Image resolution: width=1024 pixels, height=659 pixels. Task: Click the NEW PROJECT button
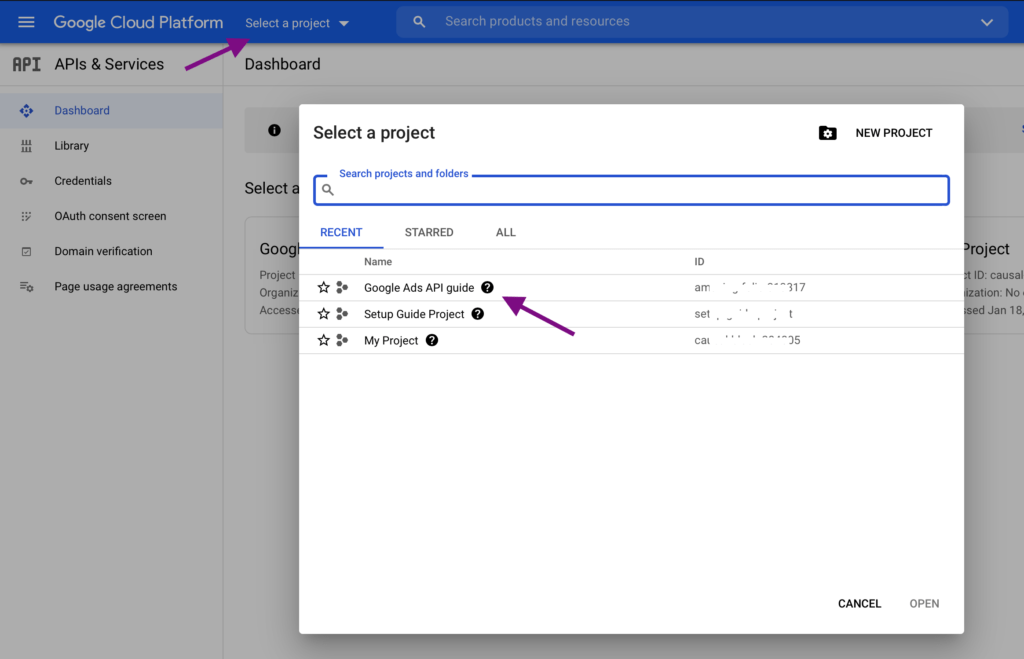(x=893, y=132)
